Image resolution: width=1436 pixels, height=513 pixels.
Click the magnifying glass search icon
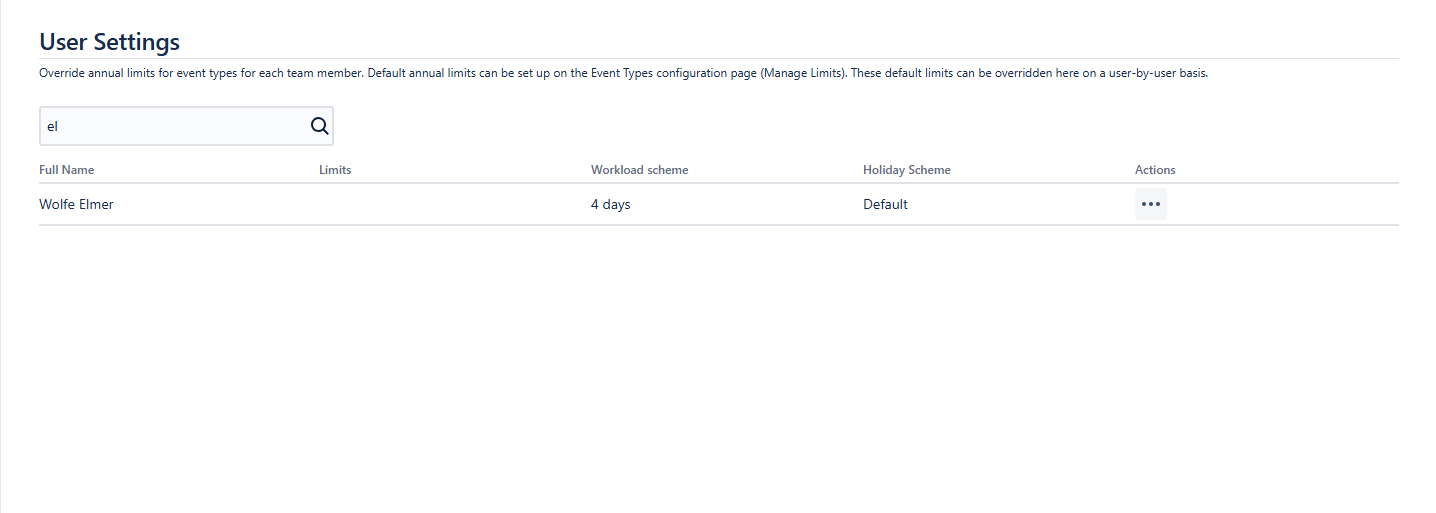point(319,126)
